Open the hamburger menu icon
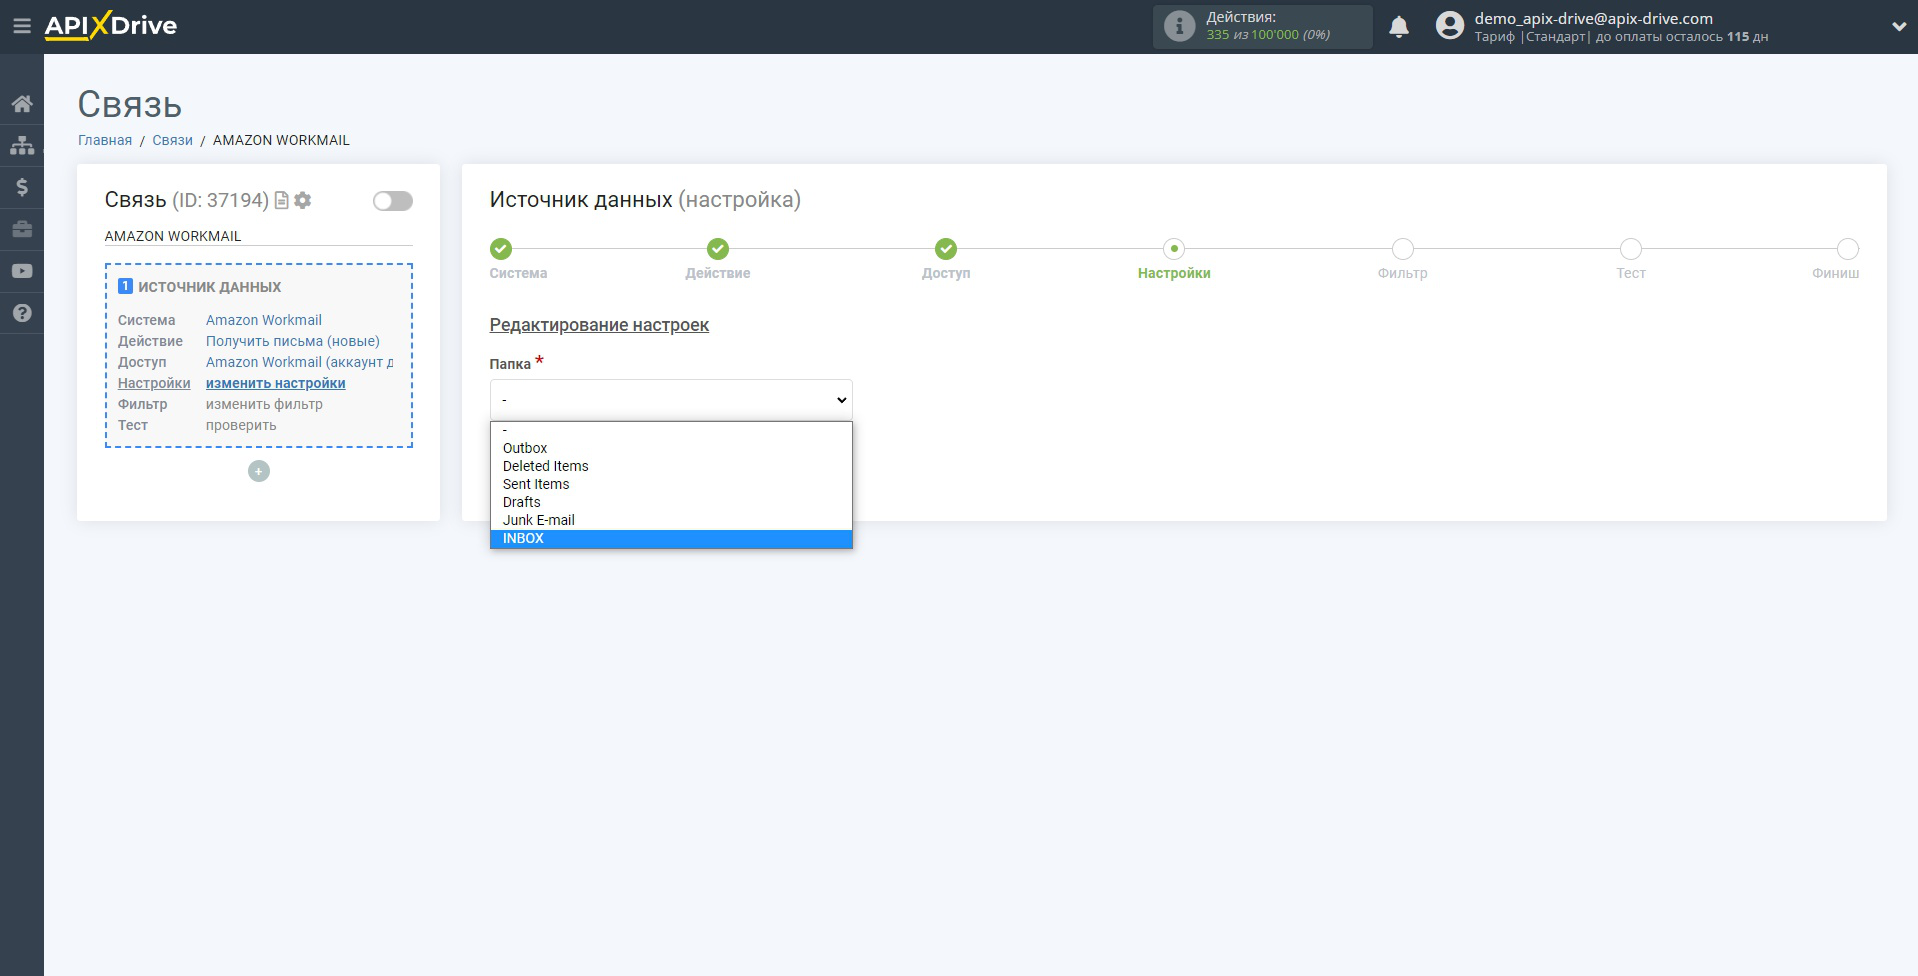The height and width of the screenshot is (976, 1918). [x=22, y=26]
